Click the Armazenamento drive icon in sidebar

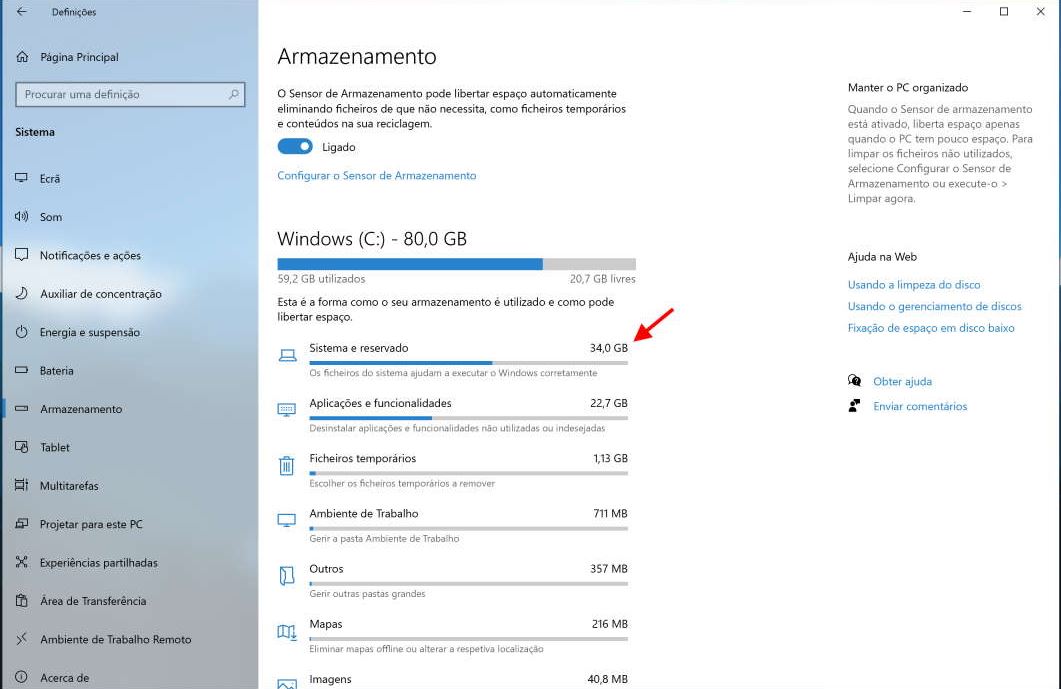click(22, 409)
